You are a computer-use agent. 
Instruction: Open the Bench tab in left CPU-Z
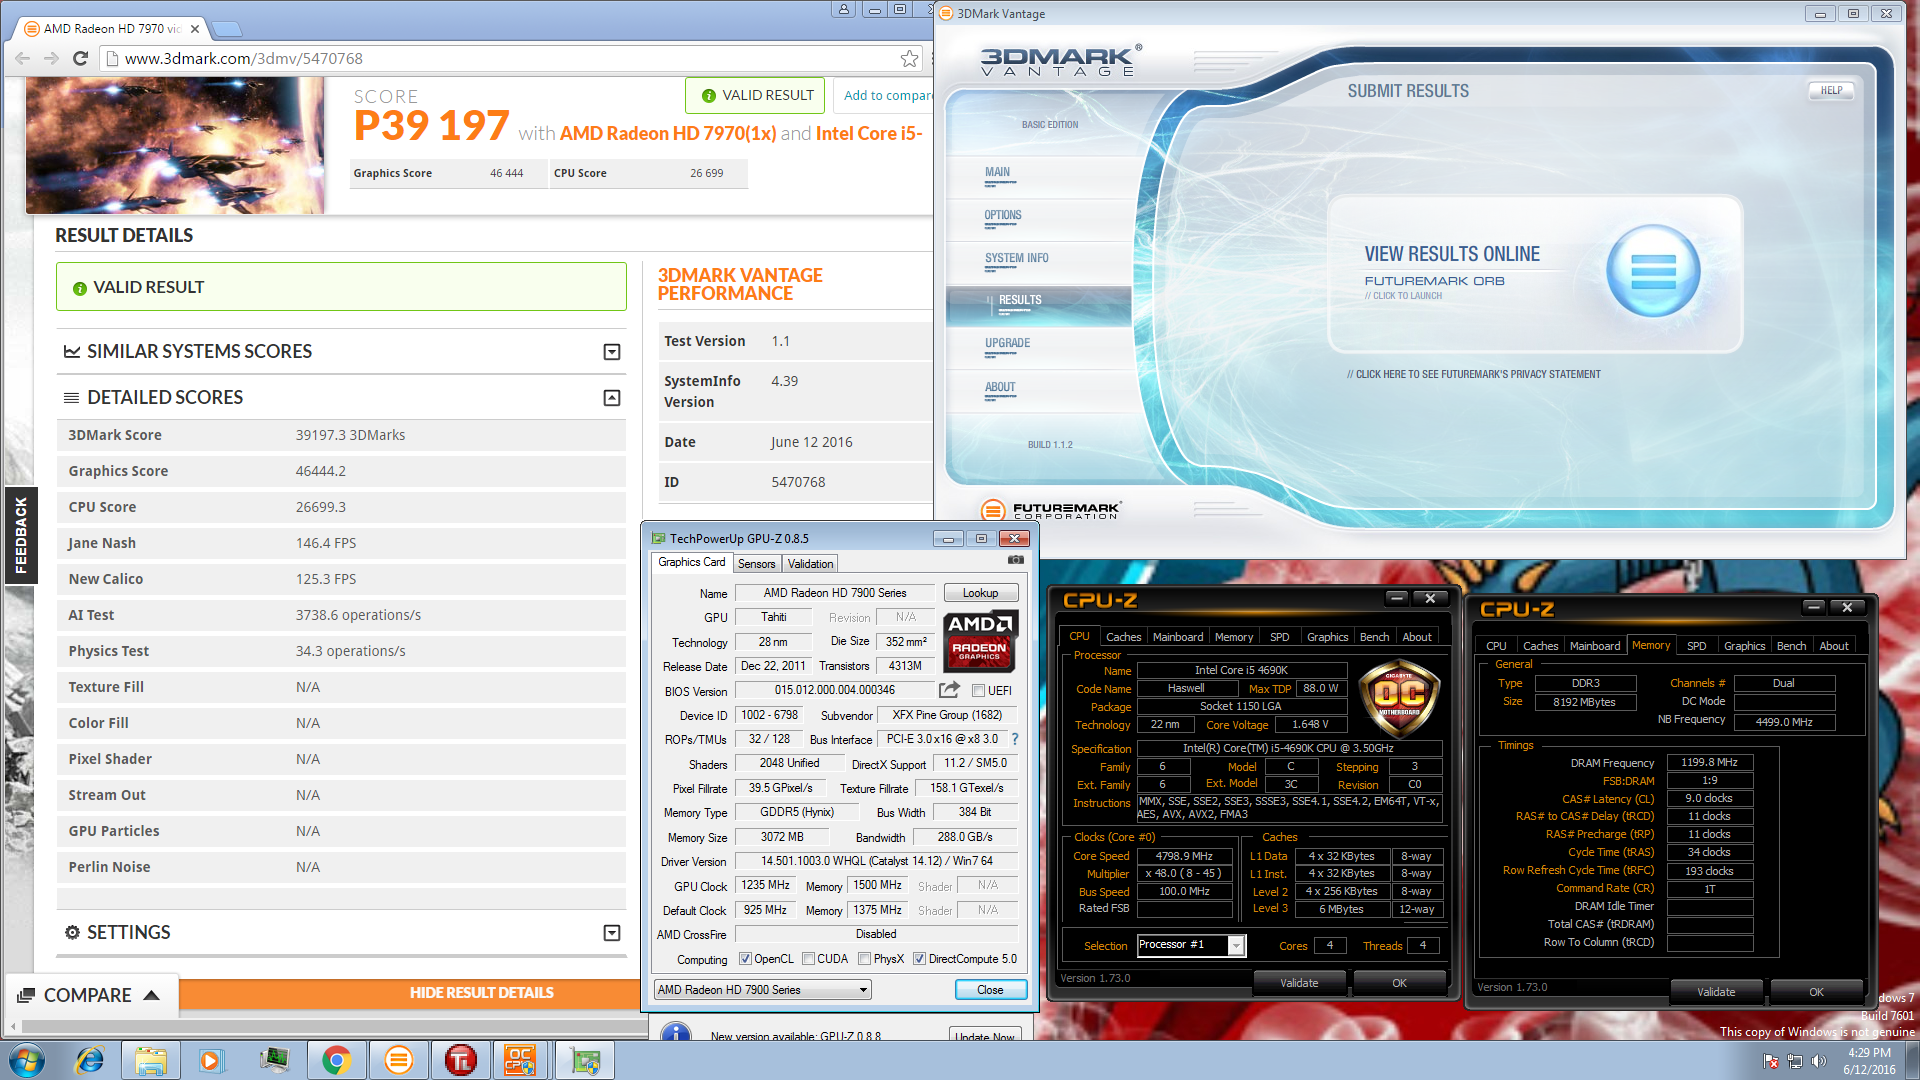[x=1374, y=637]
